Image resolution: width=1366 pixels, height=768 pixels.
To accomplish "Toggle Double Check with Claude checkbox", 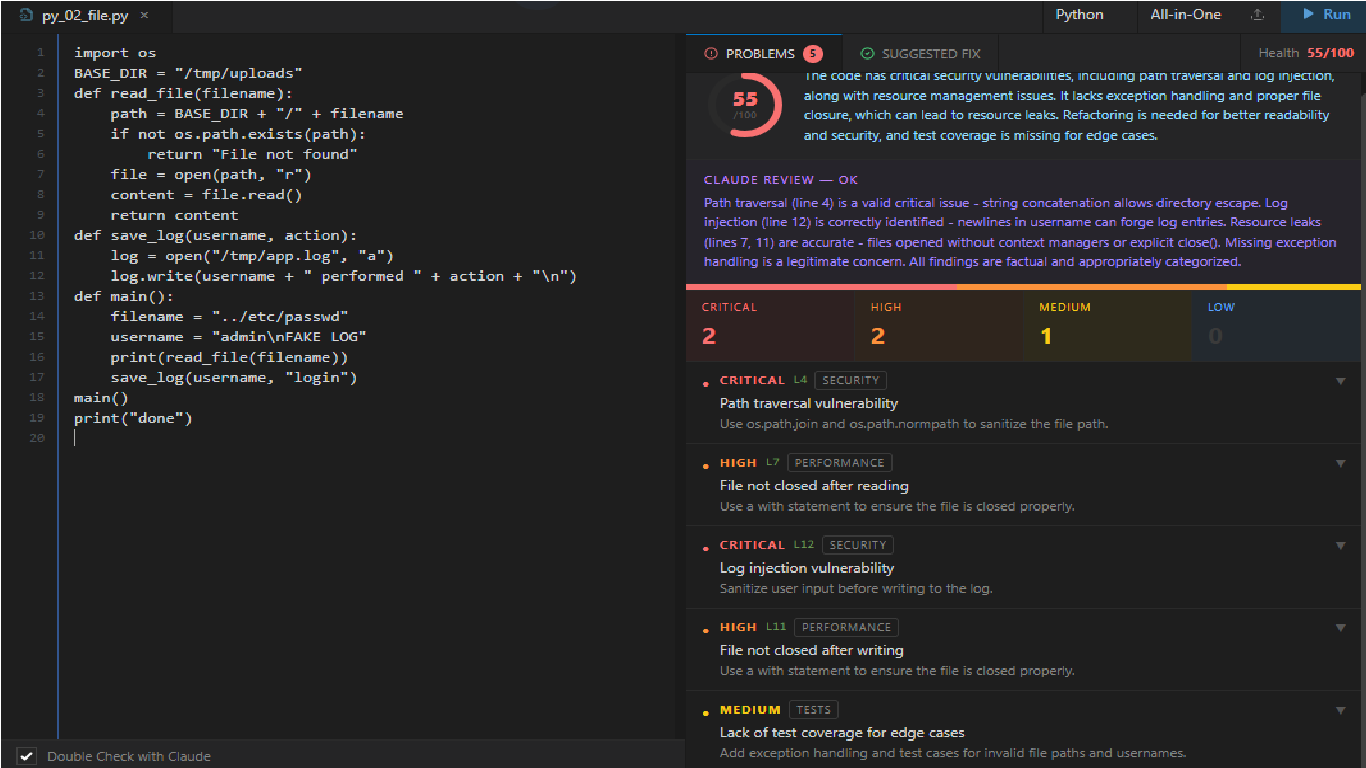I will [x=27, y=756].
